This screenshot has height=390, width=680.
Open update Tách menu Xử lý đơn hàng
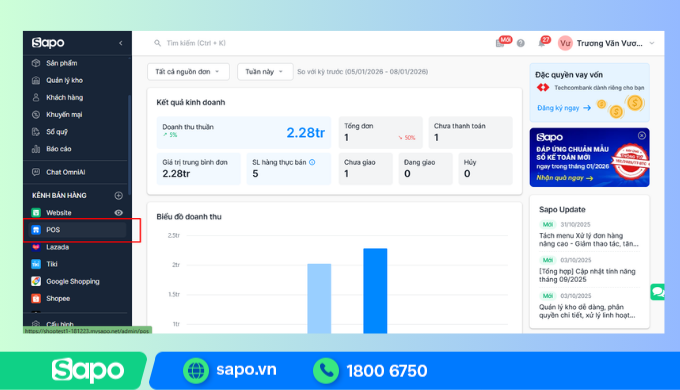588,239
